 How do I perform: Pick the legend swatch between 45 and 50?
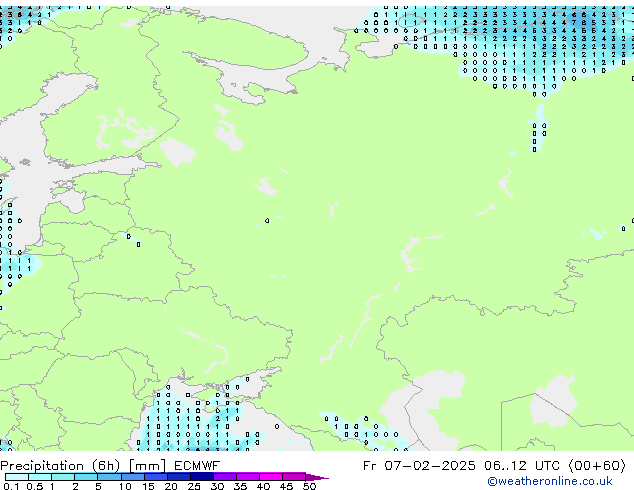(x=294, y=477)
